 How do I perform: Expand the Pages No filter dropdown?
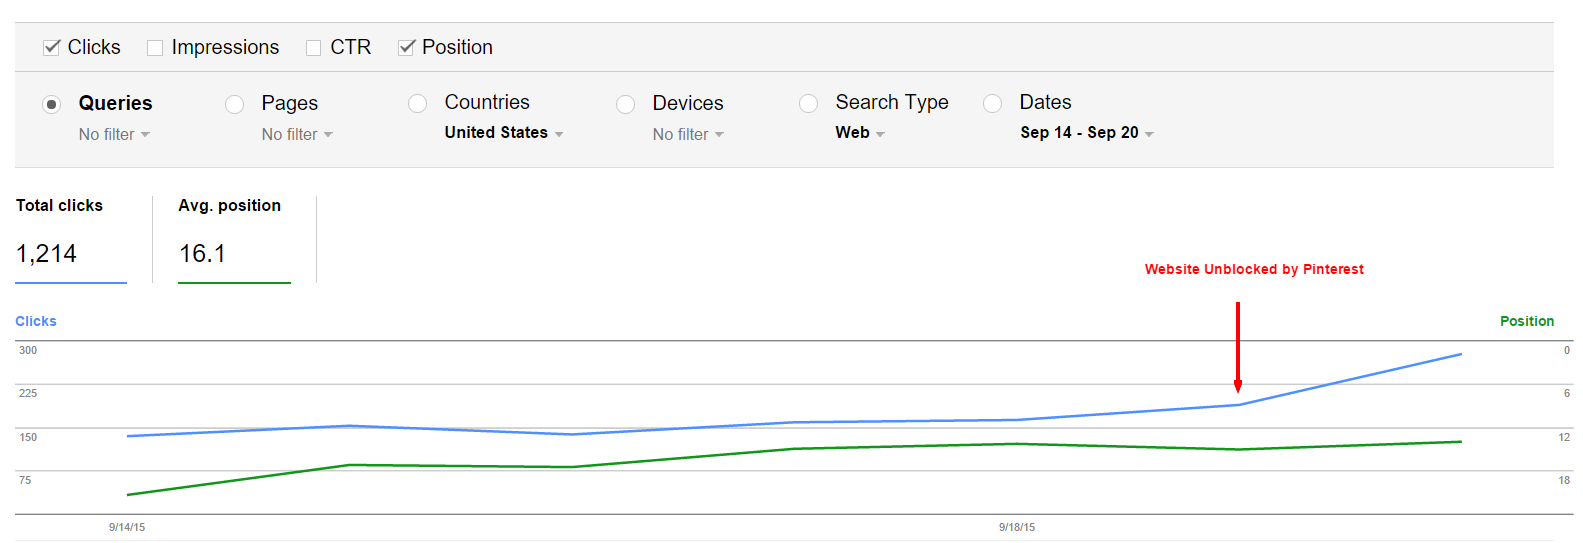point(297,134)
